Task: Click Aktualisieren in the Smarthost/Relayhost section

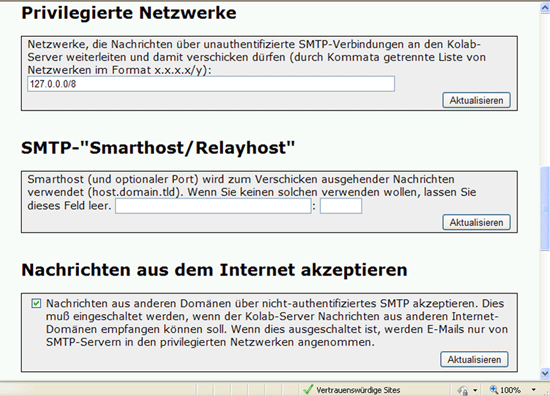Action: click(476, 222)
